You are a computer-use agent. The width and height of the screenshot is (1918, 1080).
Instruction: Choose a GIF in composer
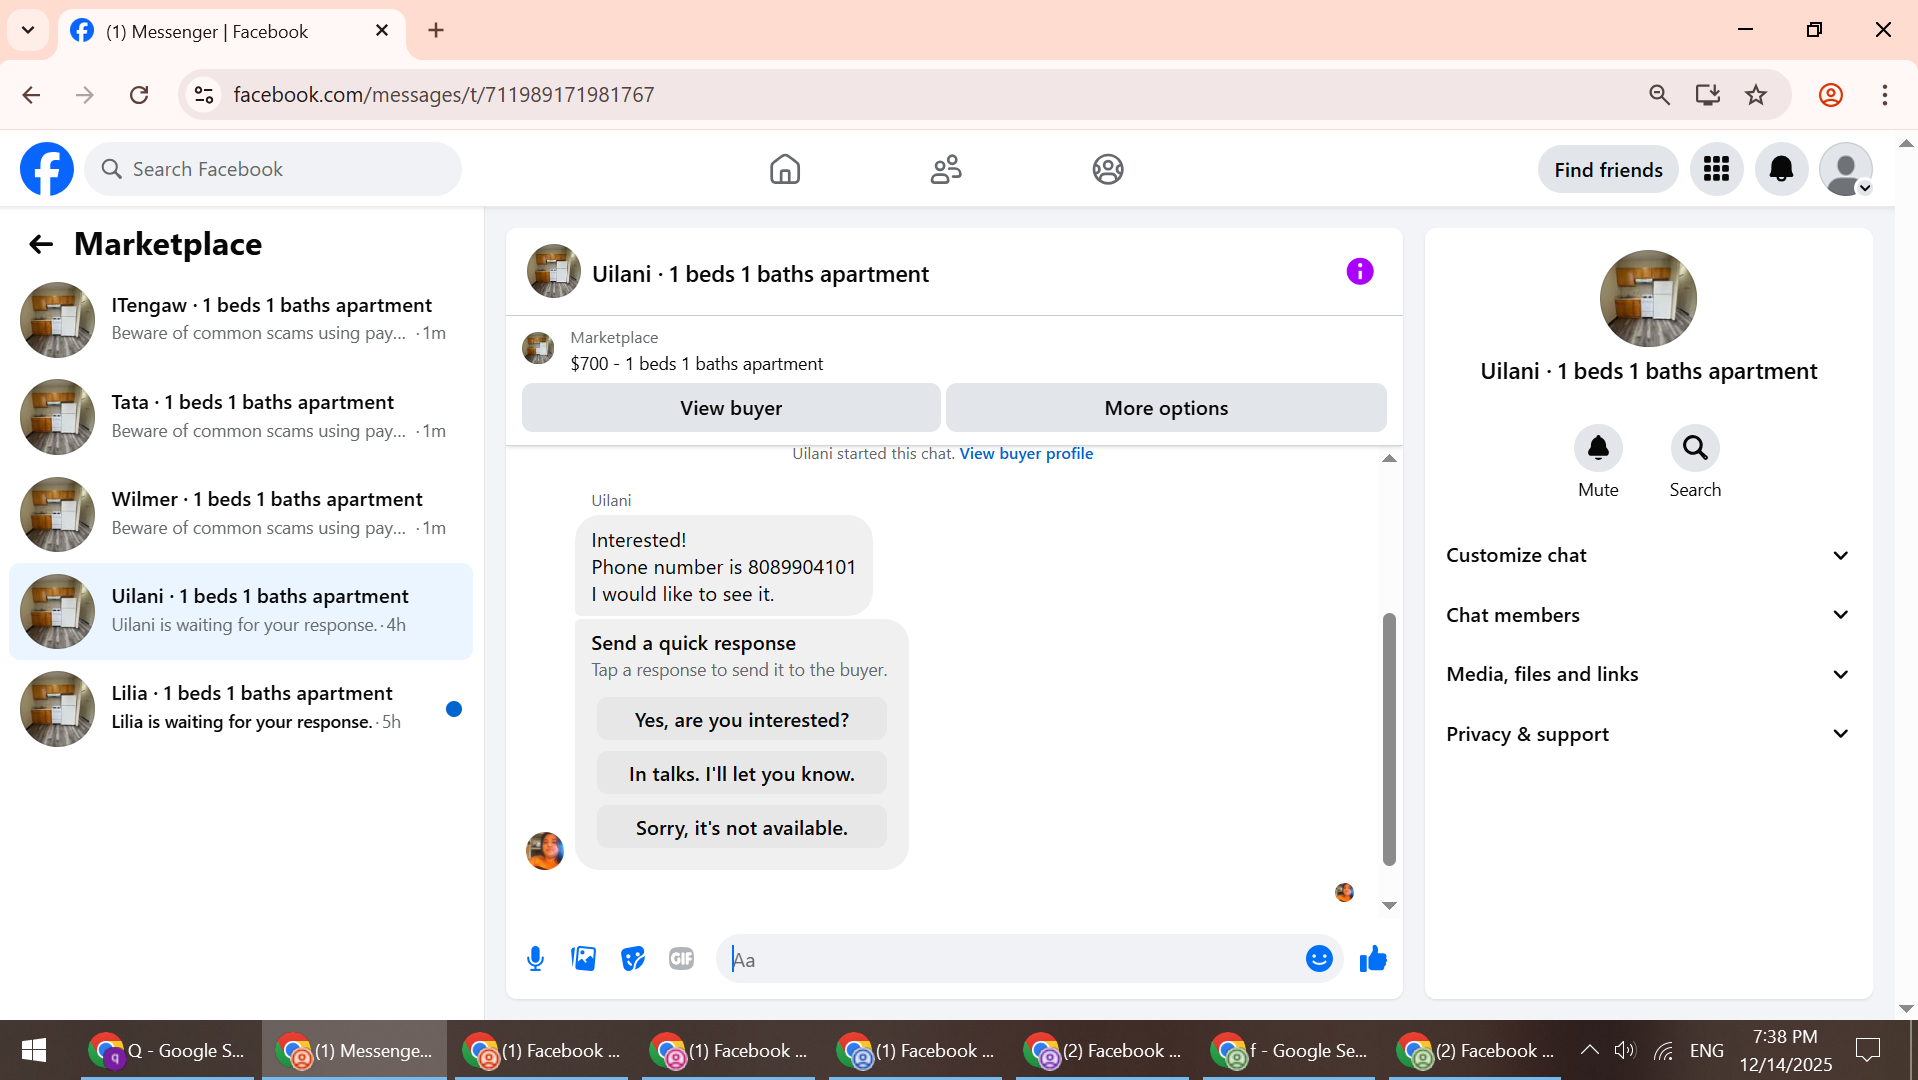click(x=682, y=959)
